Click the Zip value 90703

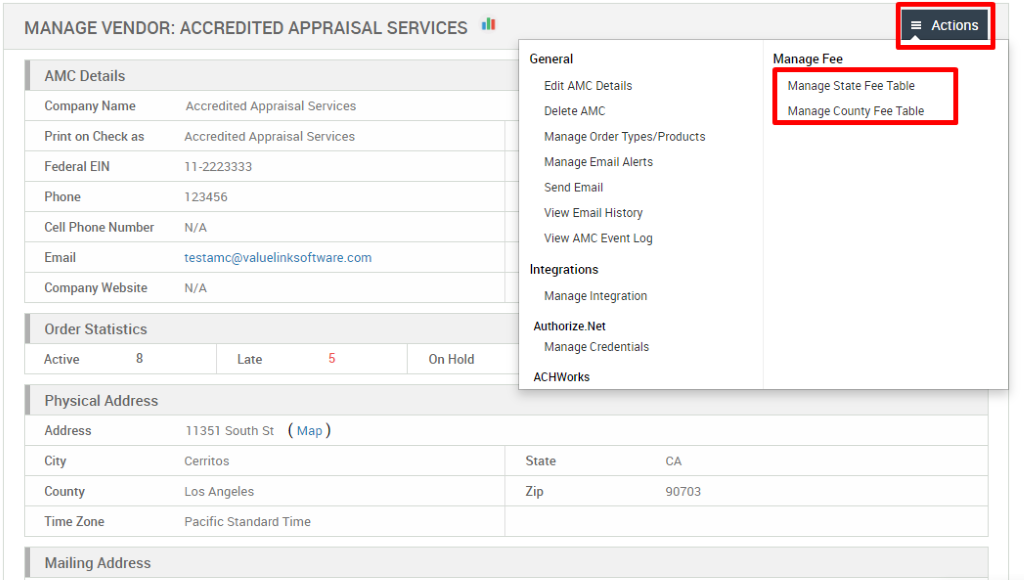point(683,491)
